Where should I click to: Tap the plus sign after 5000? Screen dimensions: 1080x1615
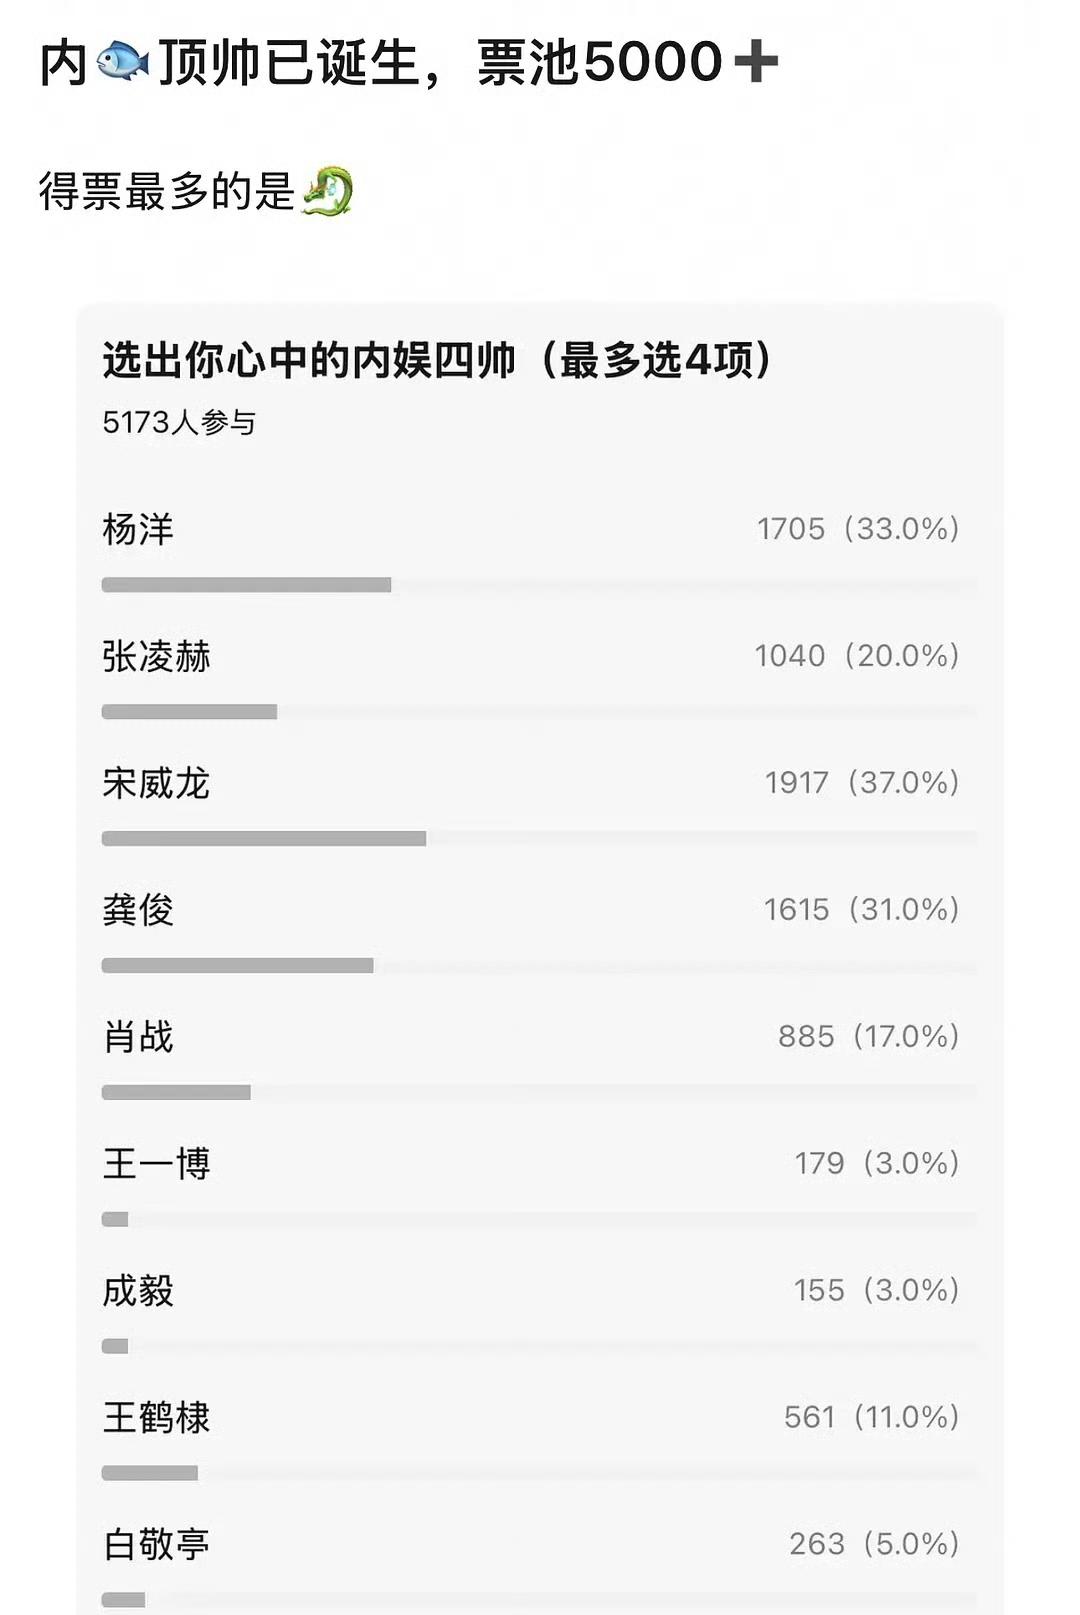coord(755,62)
